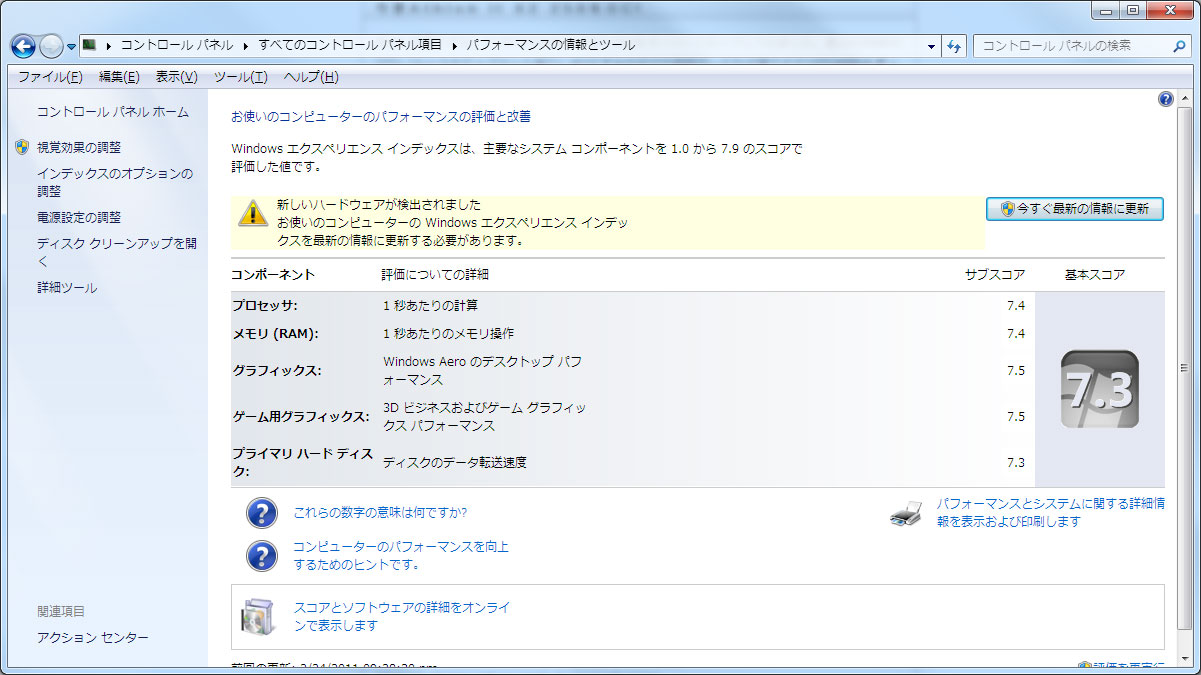This screenshot has height=675, width=1201.
Task: Click すべてのコントロール パネル項目 breadcrumb
Action: [x=350, y=45]
